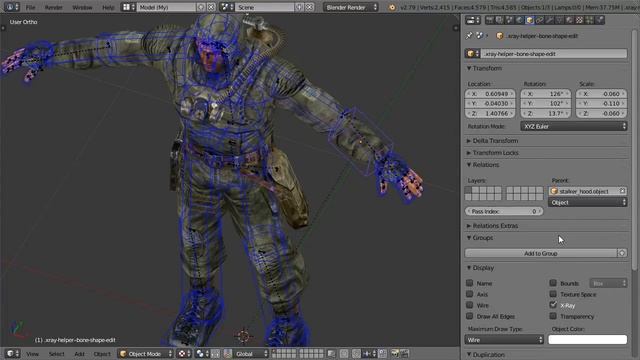Toggle first layer button in Relations
Viewport: 640px width, 360px height.
[x=468, y=190]
